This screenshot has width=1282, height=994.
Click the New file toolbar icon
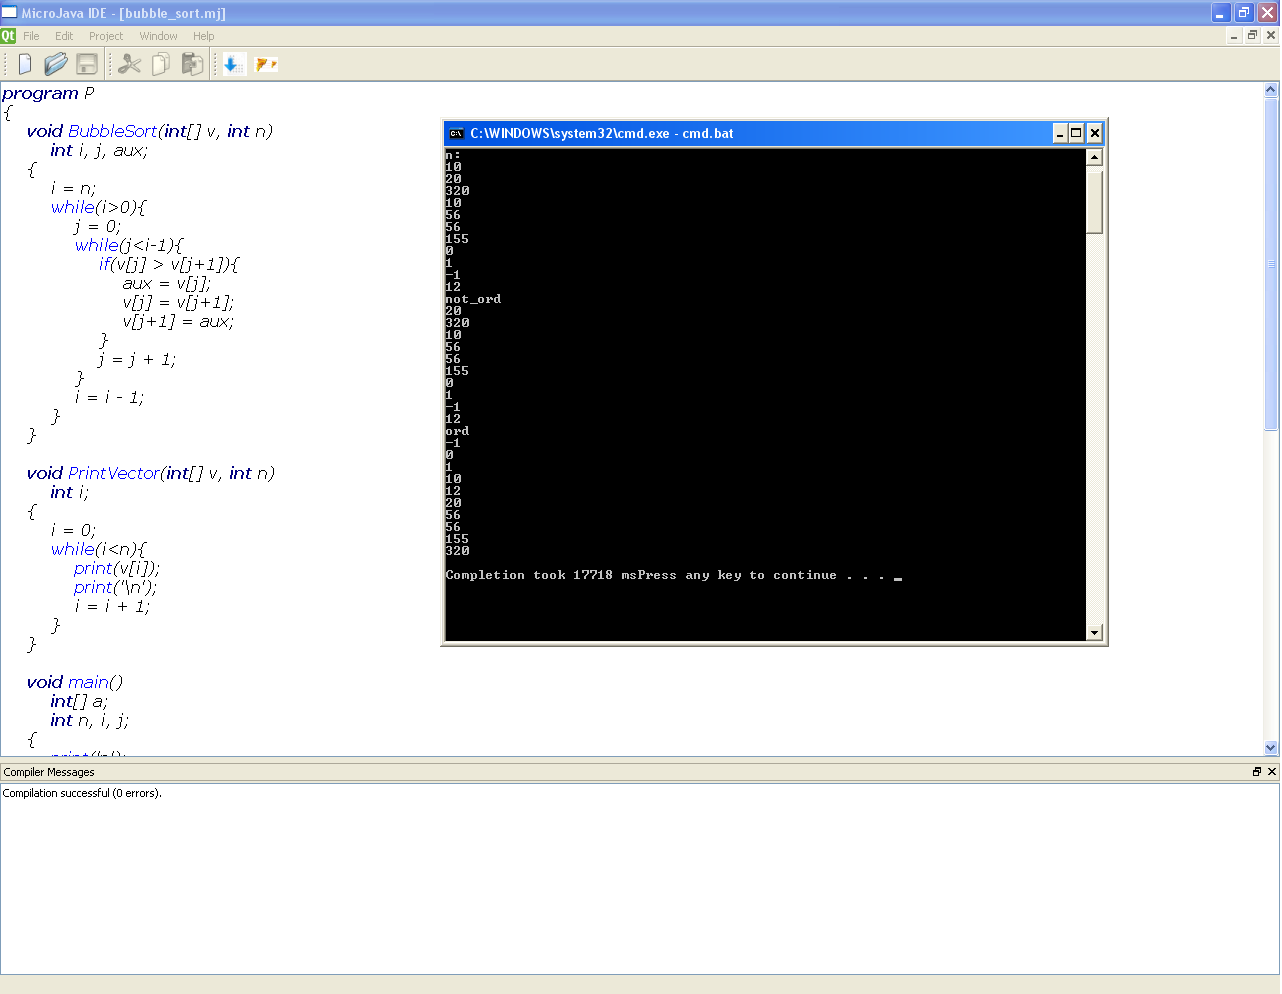coord(25,64)
